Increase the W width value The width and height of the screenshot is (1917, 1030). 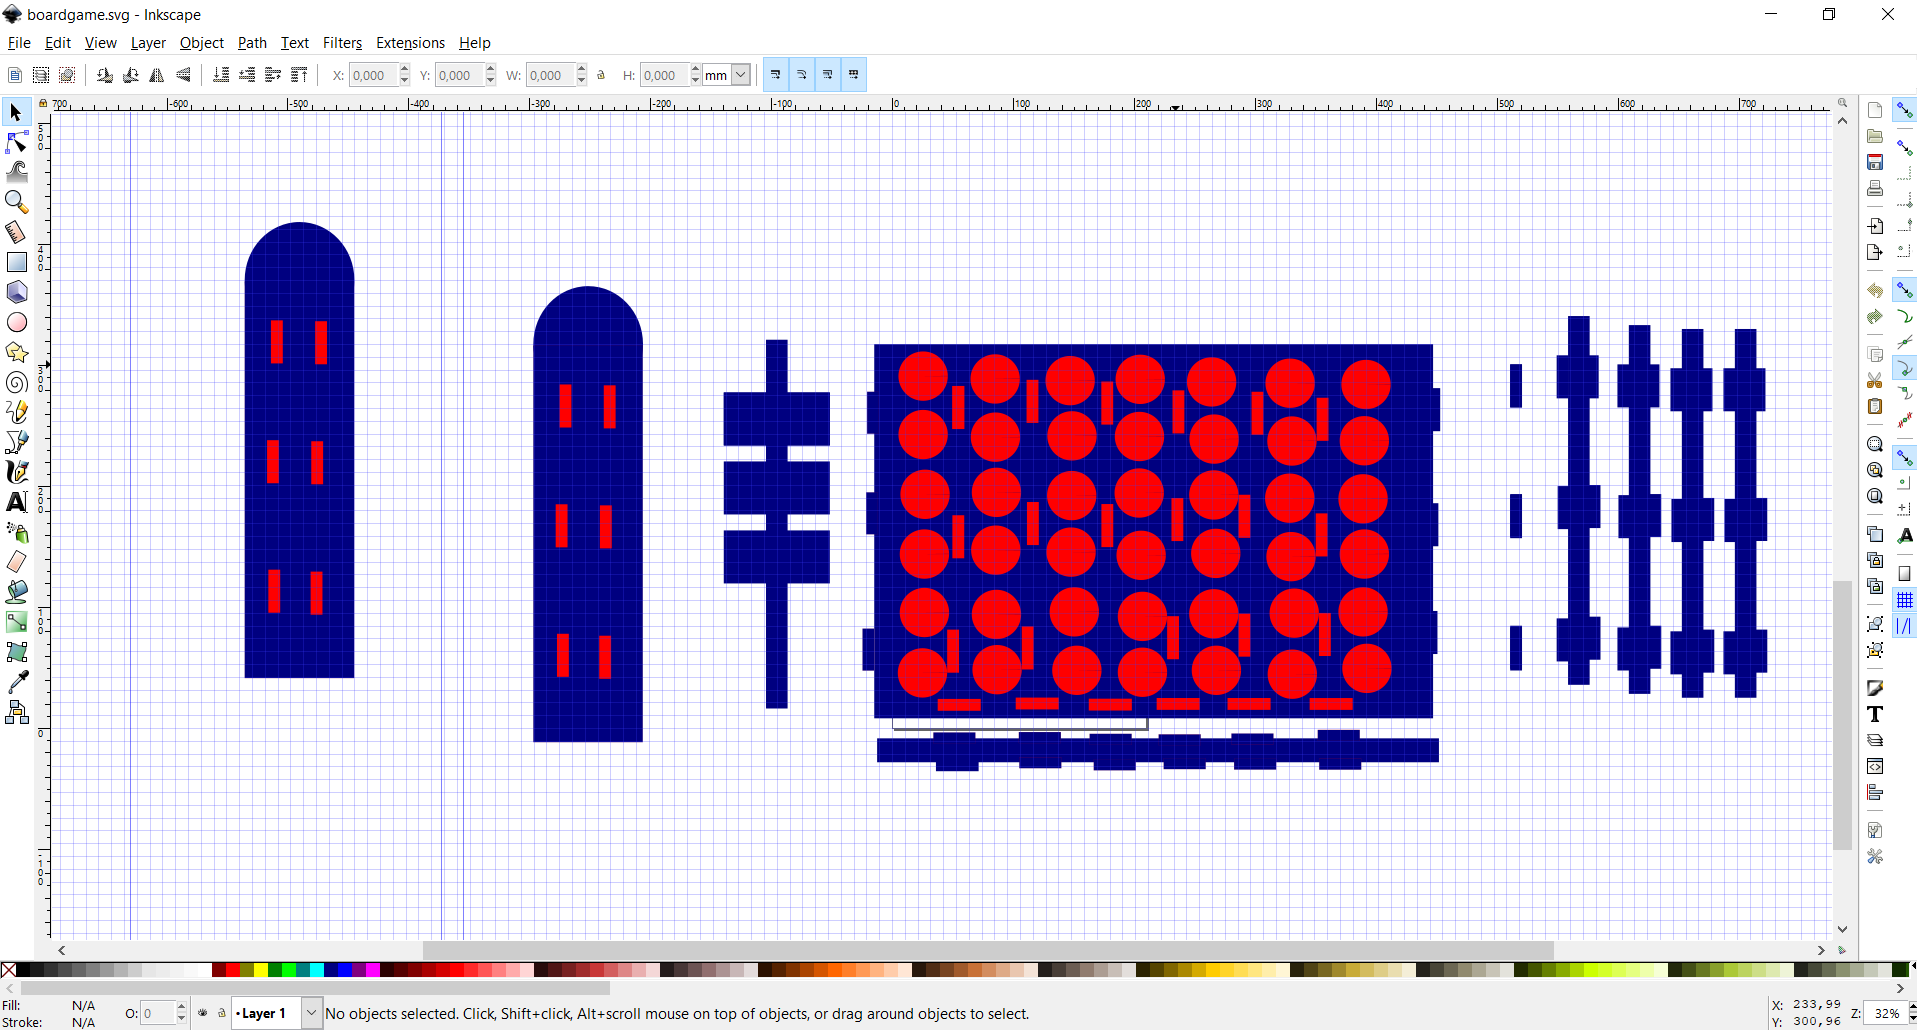pyautogui.click(x=581, y=69)
